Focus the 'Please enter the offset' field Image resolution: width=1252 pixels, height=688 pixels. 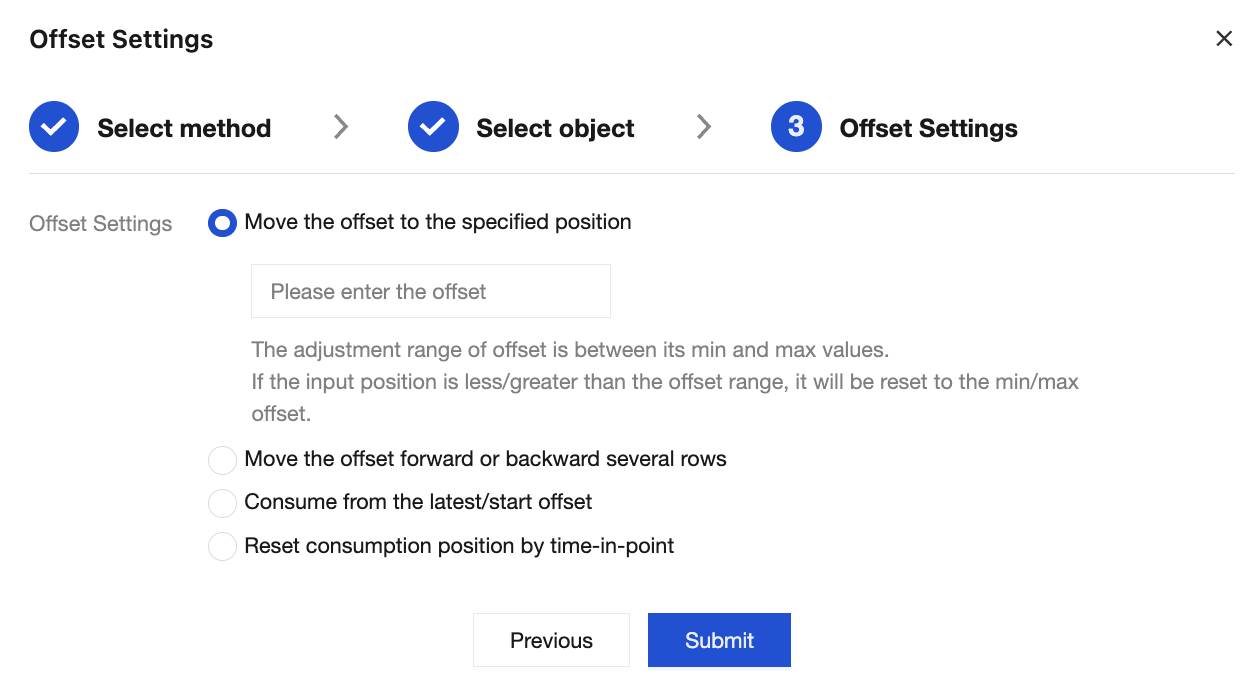[x=430, y=292]
